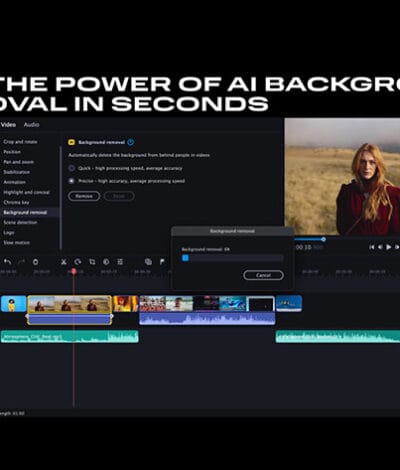Open Crop and rotate settings
This screenshot has height=470, width=400.
click(20, 142)
